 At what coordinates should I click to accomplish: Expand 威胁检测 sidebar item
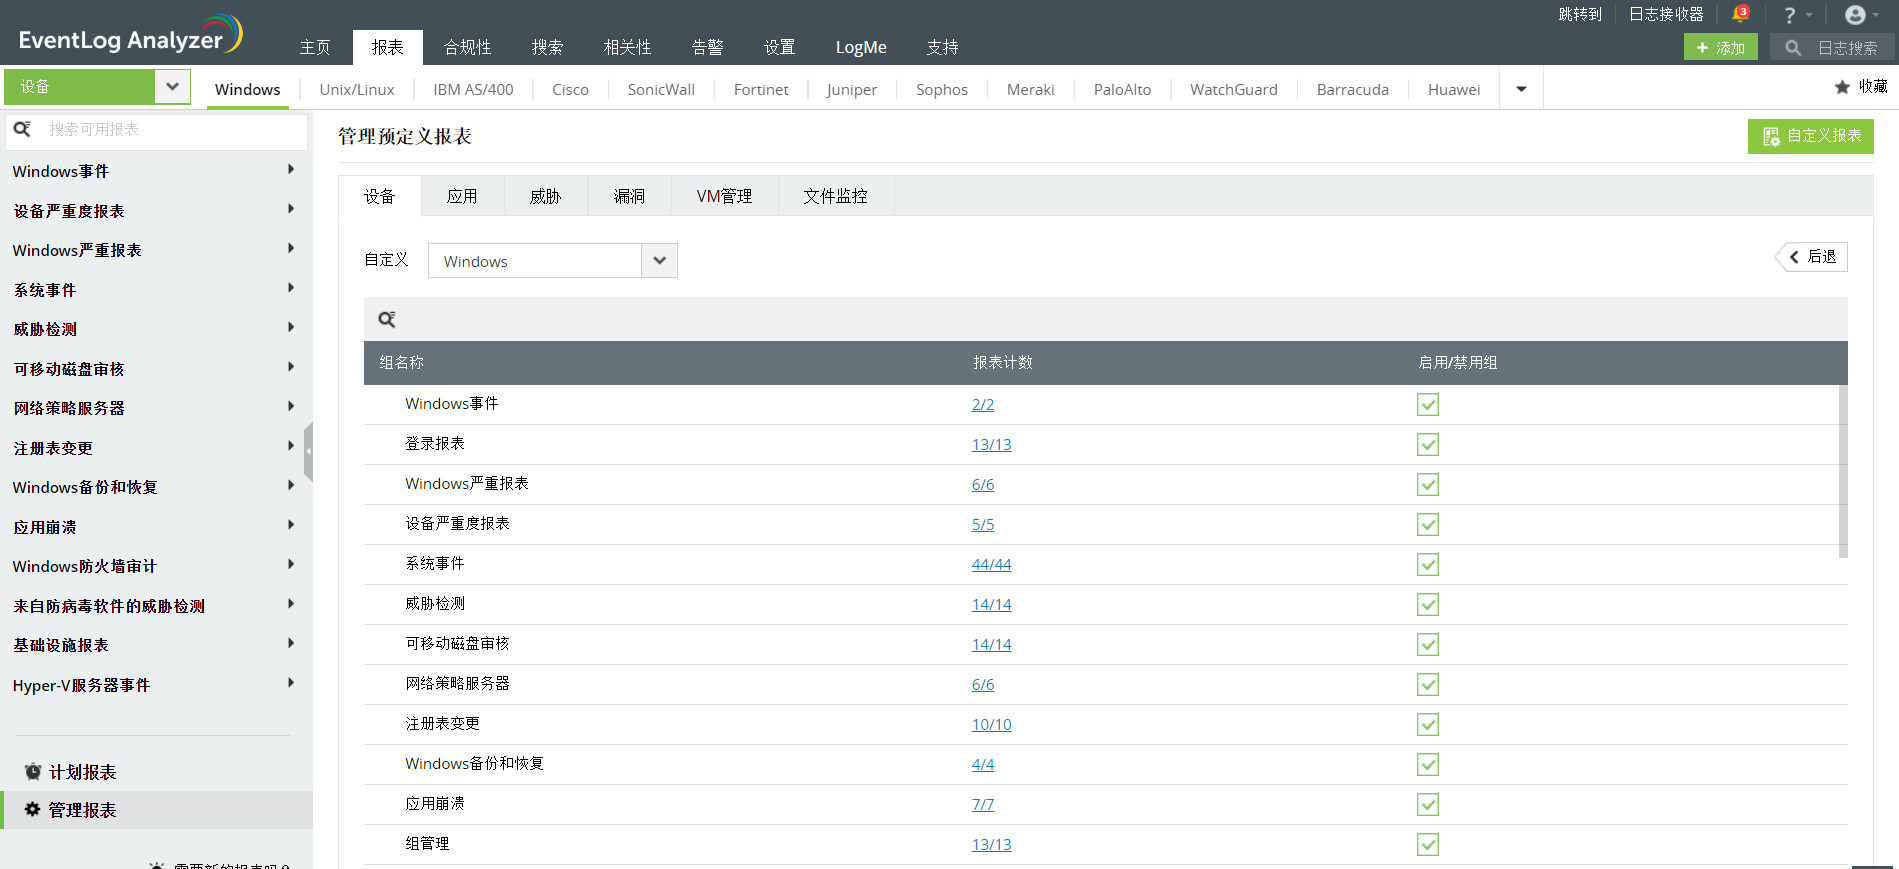[x=291, y=327]
